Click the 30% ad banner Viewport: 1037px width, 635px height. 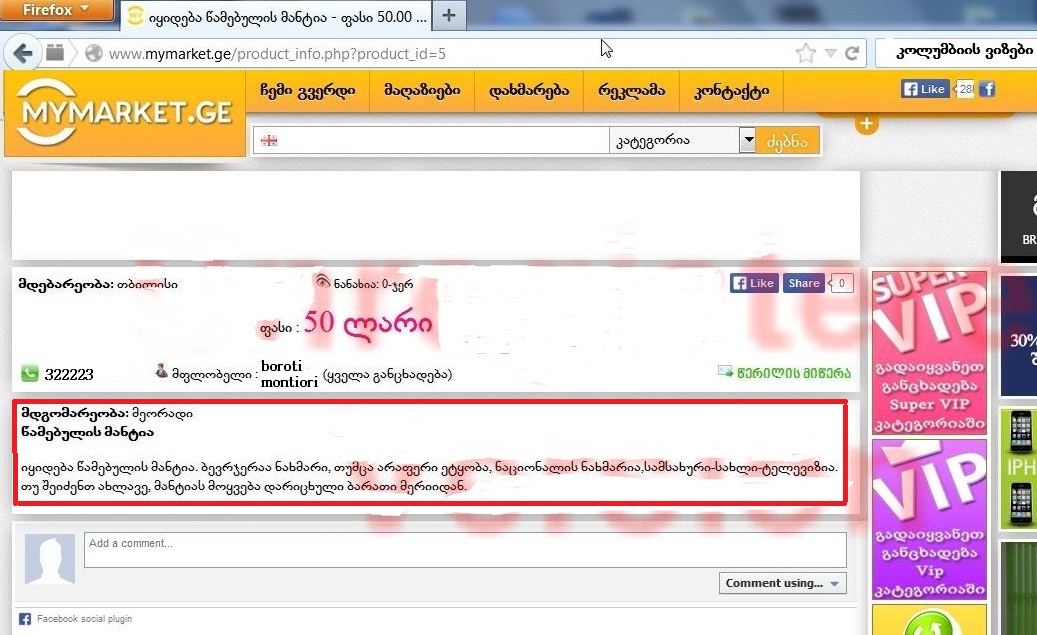[x=1018, y=336]
